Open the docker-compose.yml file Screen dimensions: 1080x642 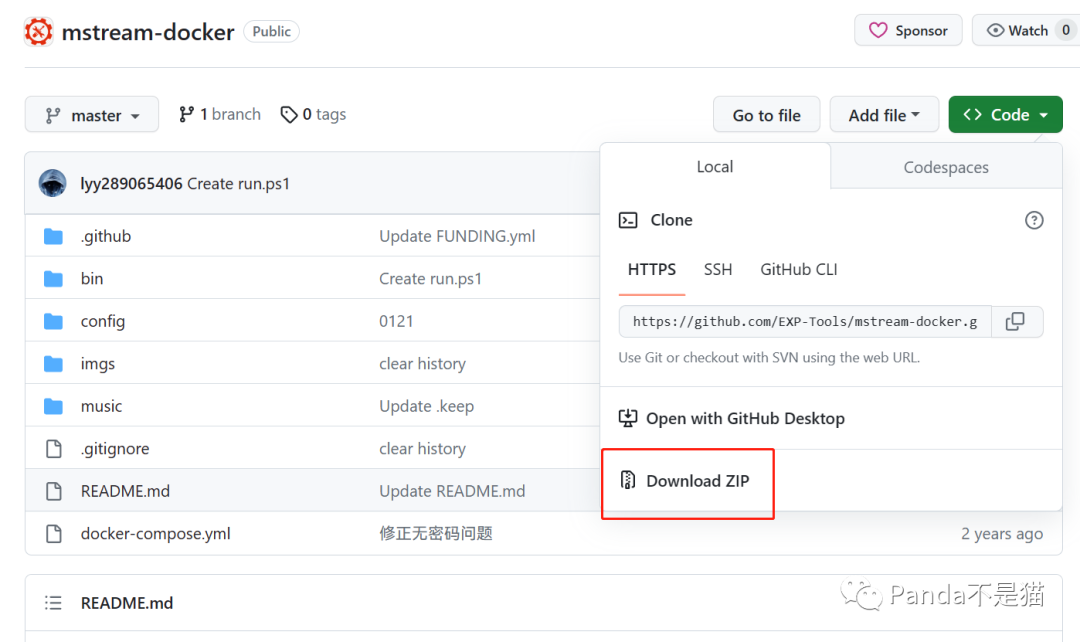156,534
